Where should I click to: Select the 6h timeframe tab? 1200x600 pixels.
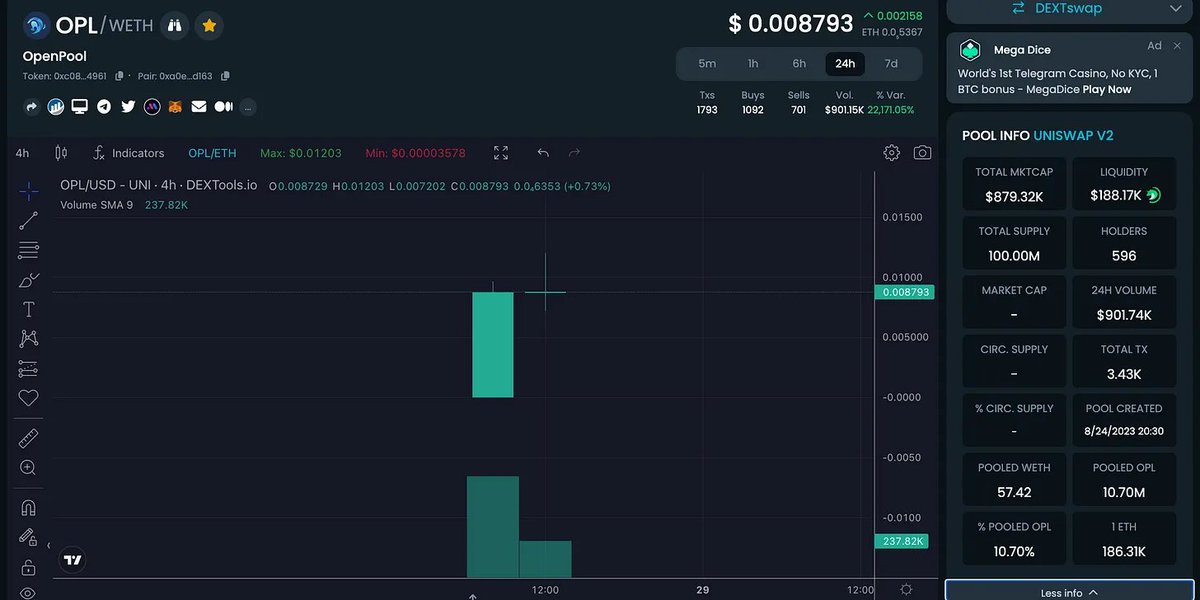tap(799, 63)
